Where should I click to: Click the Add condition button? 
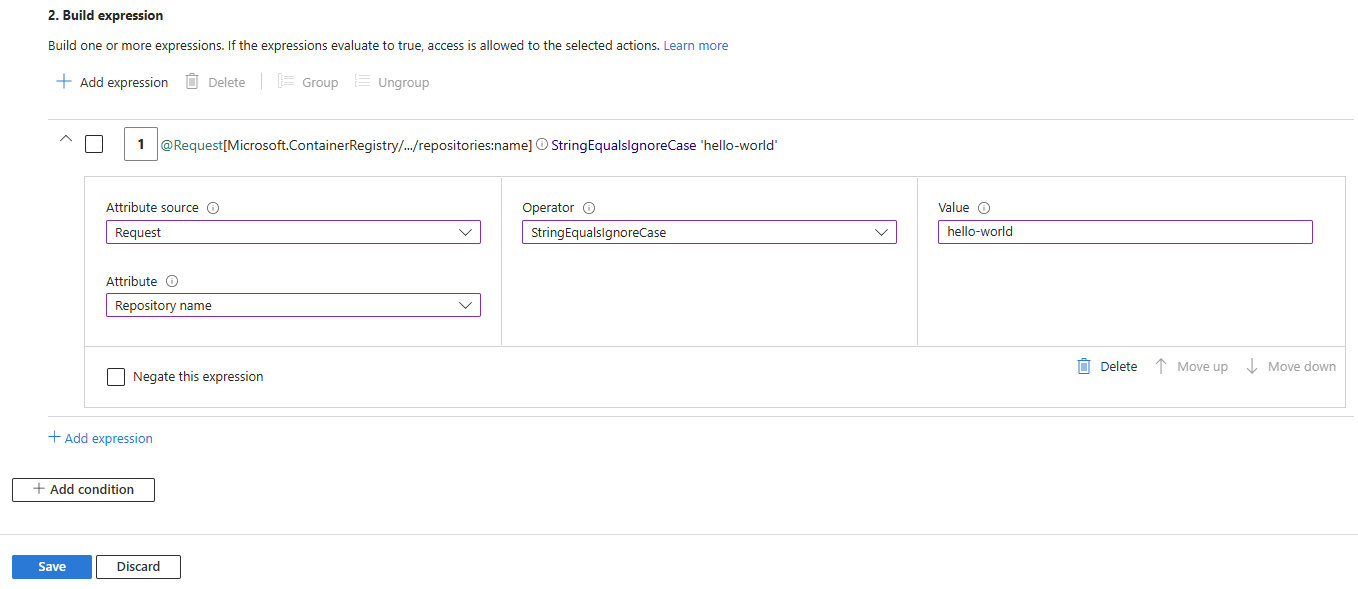(x=83, y=489)
